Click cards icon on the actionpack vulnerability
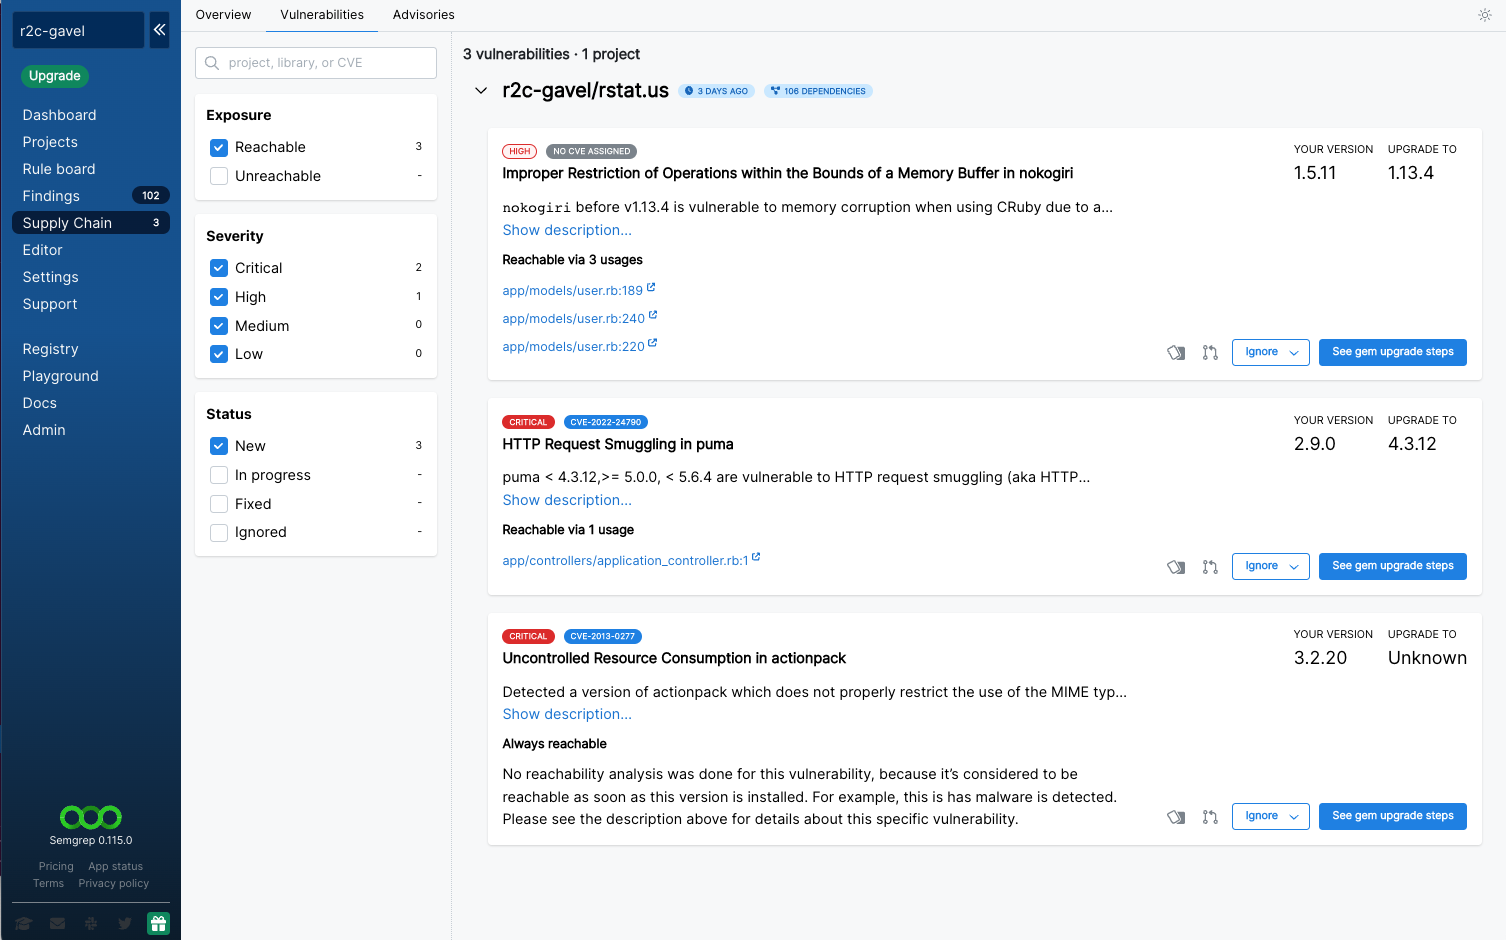 [x=1176, y=817]
